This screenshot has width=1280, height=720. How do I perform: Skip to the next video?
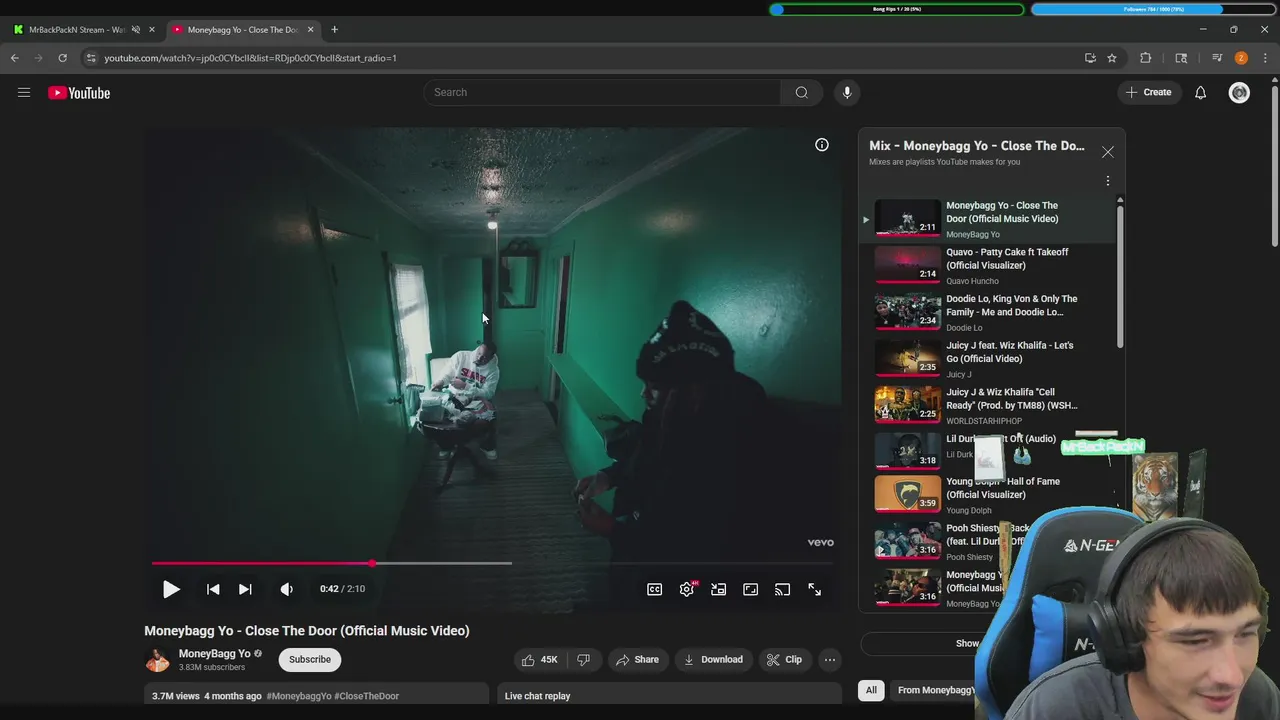pyautogui.click(x=245, y=589)
